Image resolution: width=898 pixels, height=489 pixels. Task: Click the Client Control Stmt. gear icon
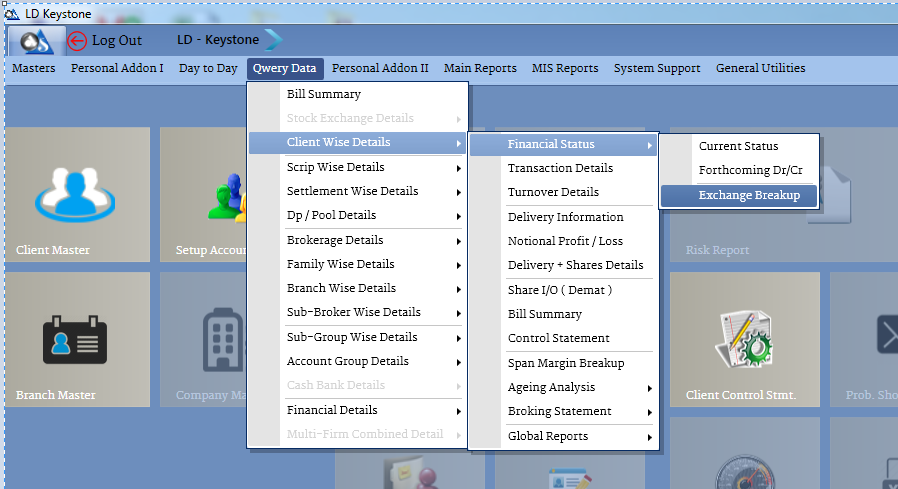[743, 337]
